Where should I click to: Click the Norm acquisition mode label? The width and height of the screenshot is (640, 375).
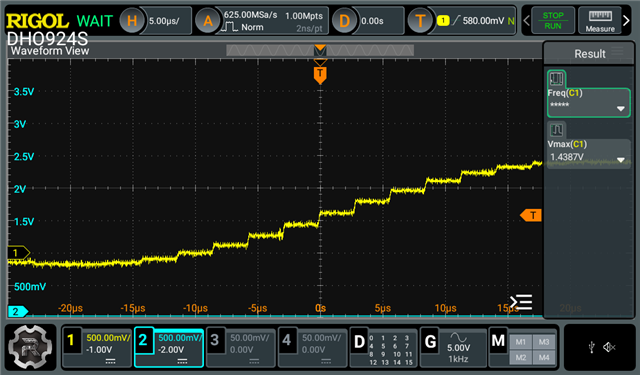pyautogui.click(x=252, y=27)
